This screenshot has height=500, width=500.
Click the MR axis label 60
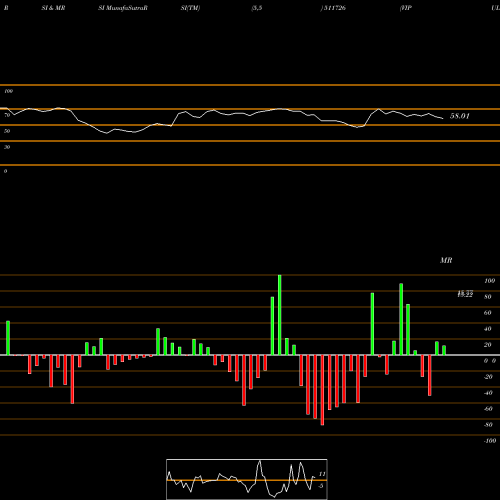[x=488, y=313]
